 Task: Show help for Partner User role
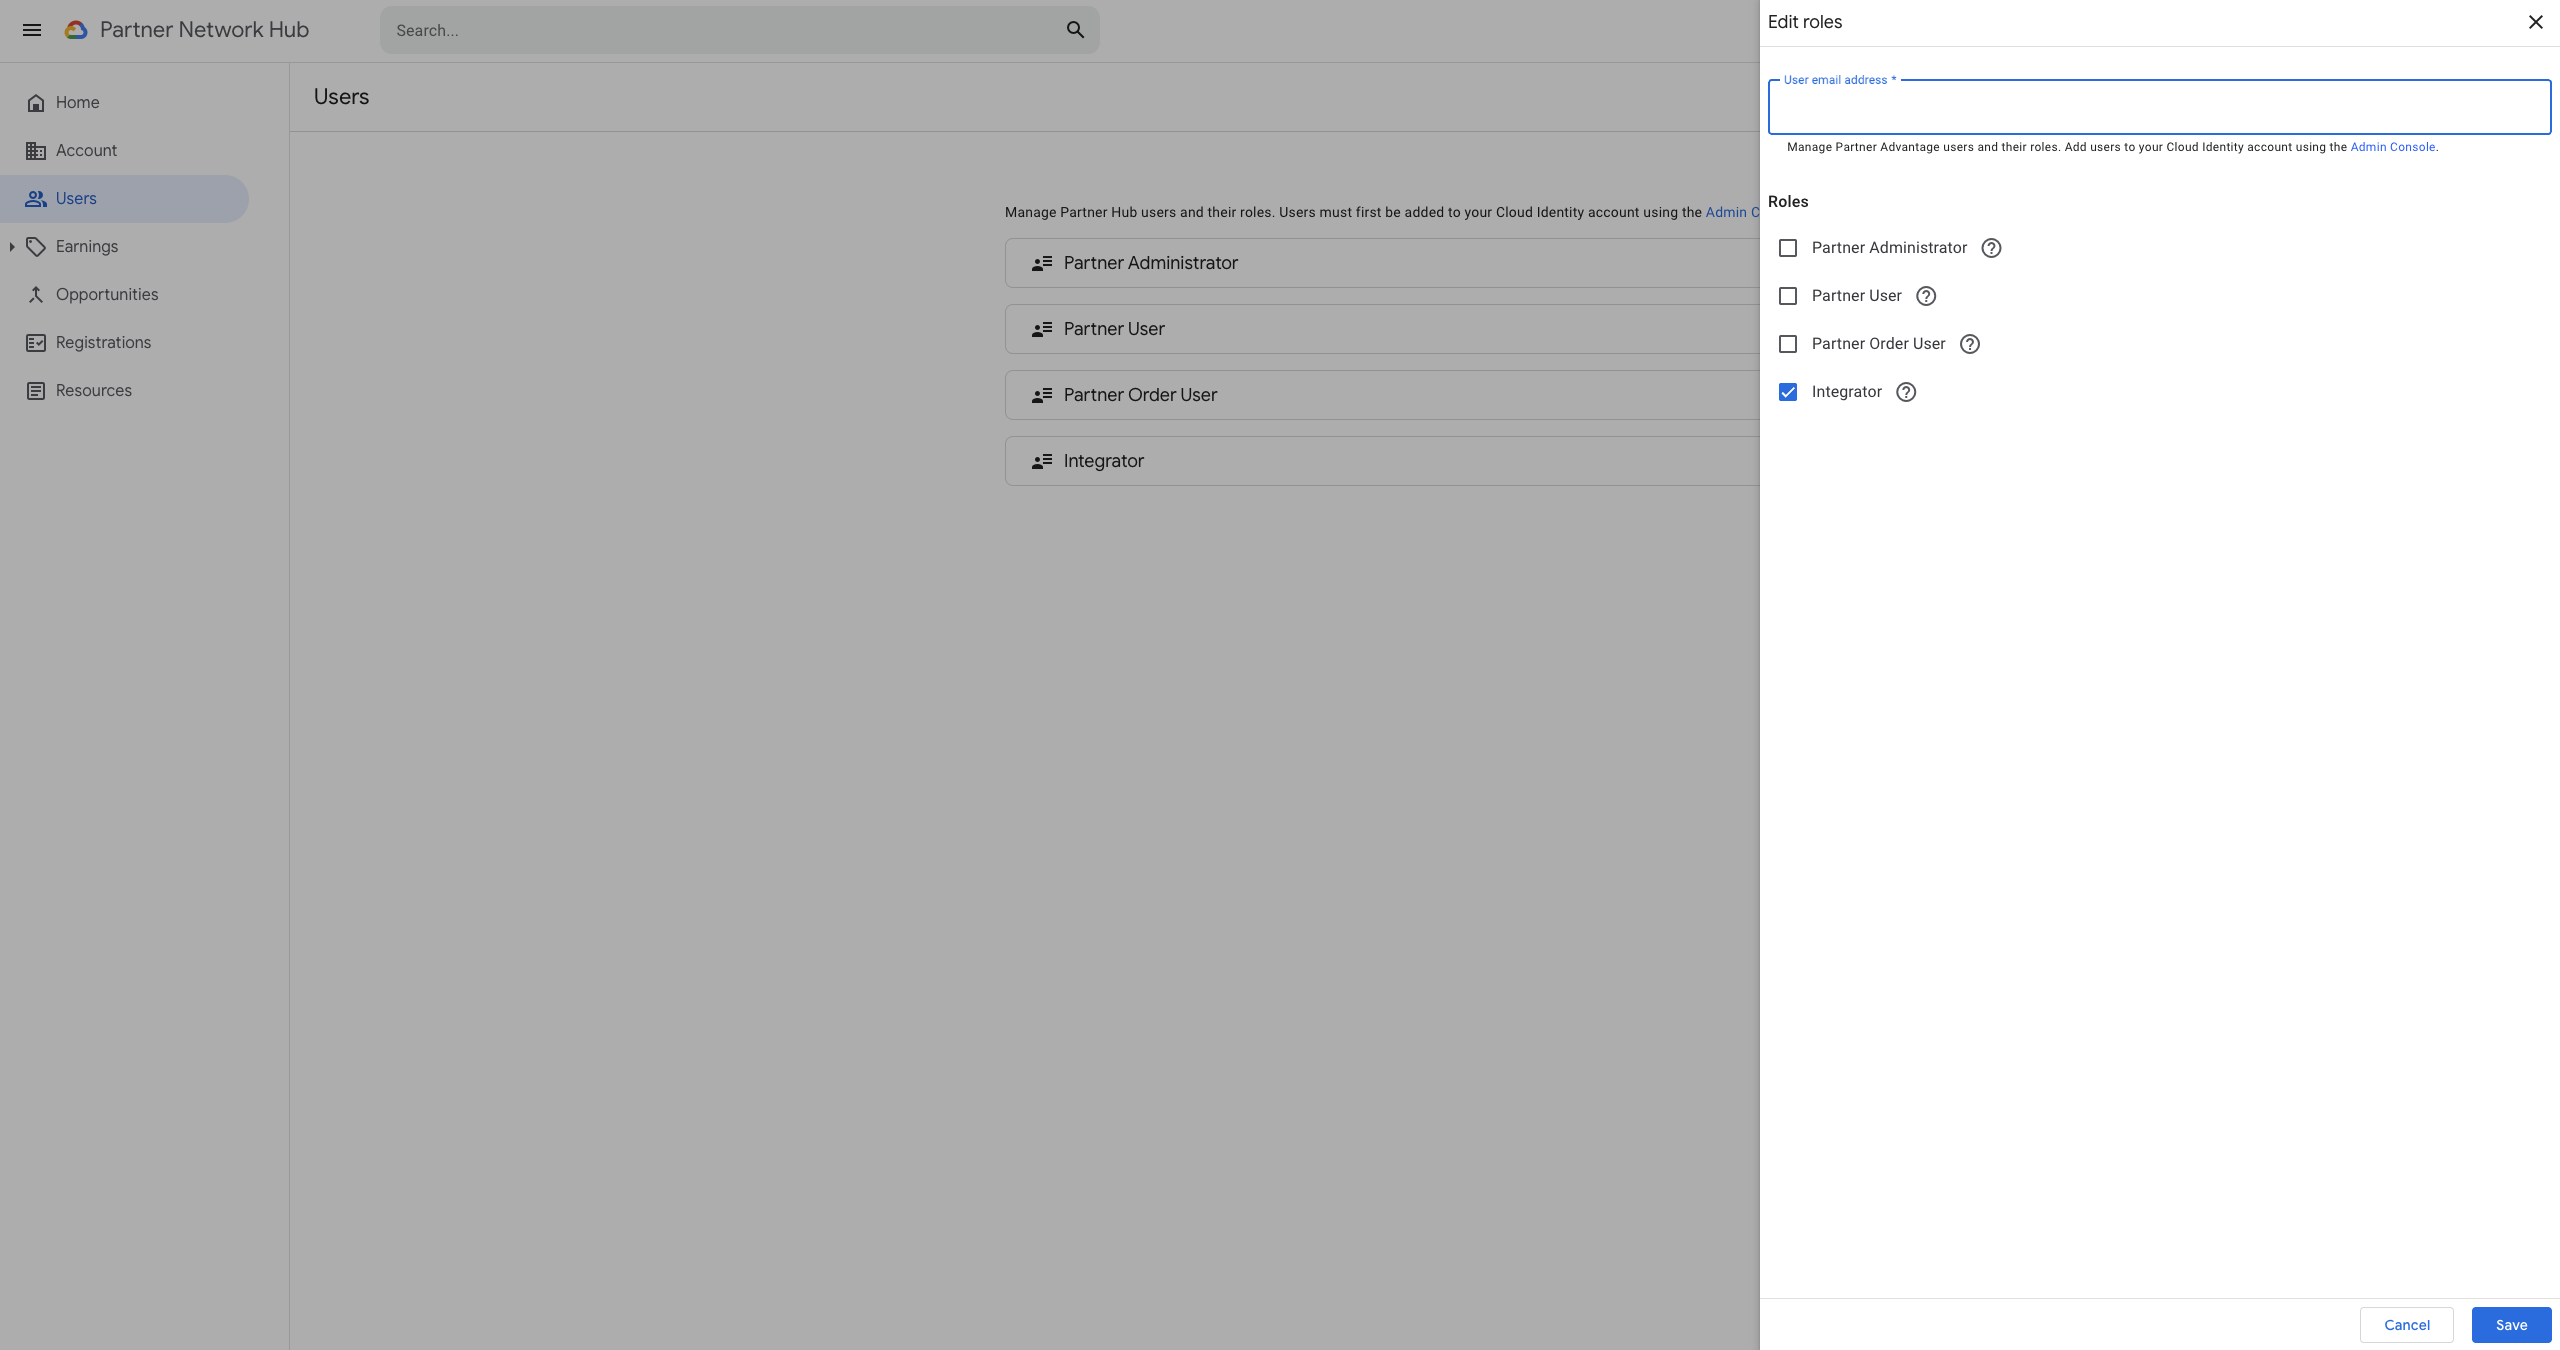click(1926, 296)
